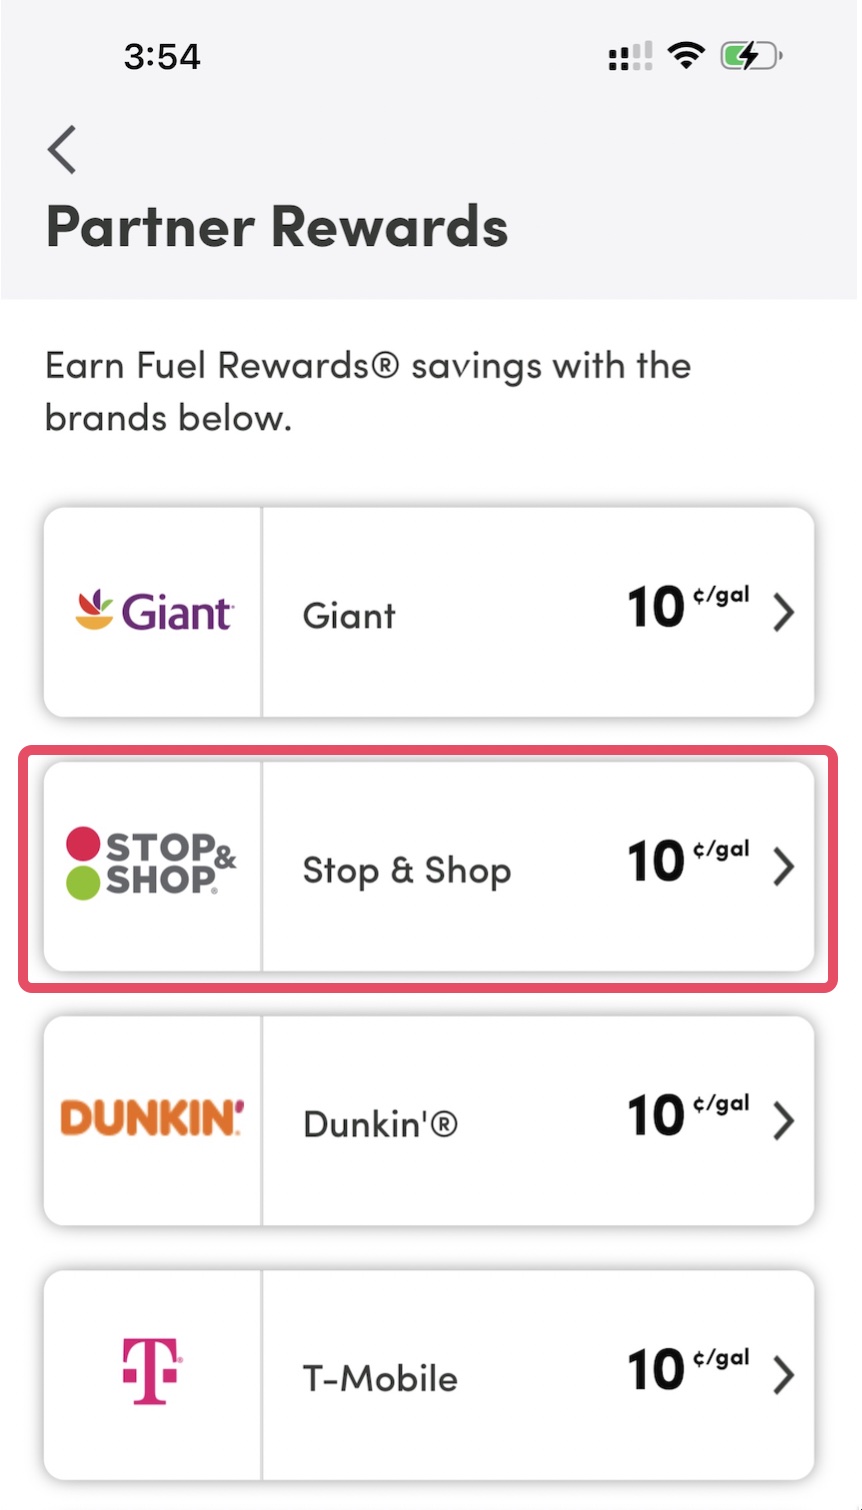This screenshot has height=1510, width=862.
Task: Click the T-Mobile logo
Action: 152,1372
